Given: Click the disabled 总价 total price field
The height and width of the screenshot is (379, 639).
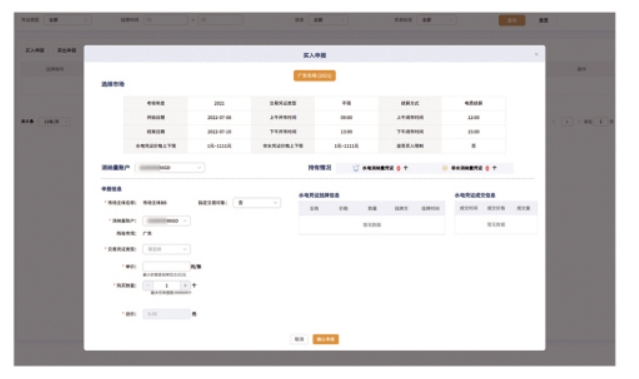Looking at the screenshot, I should [166, 314].
